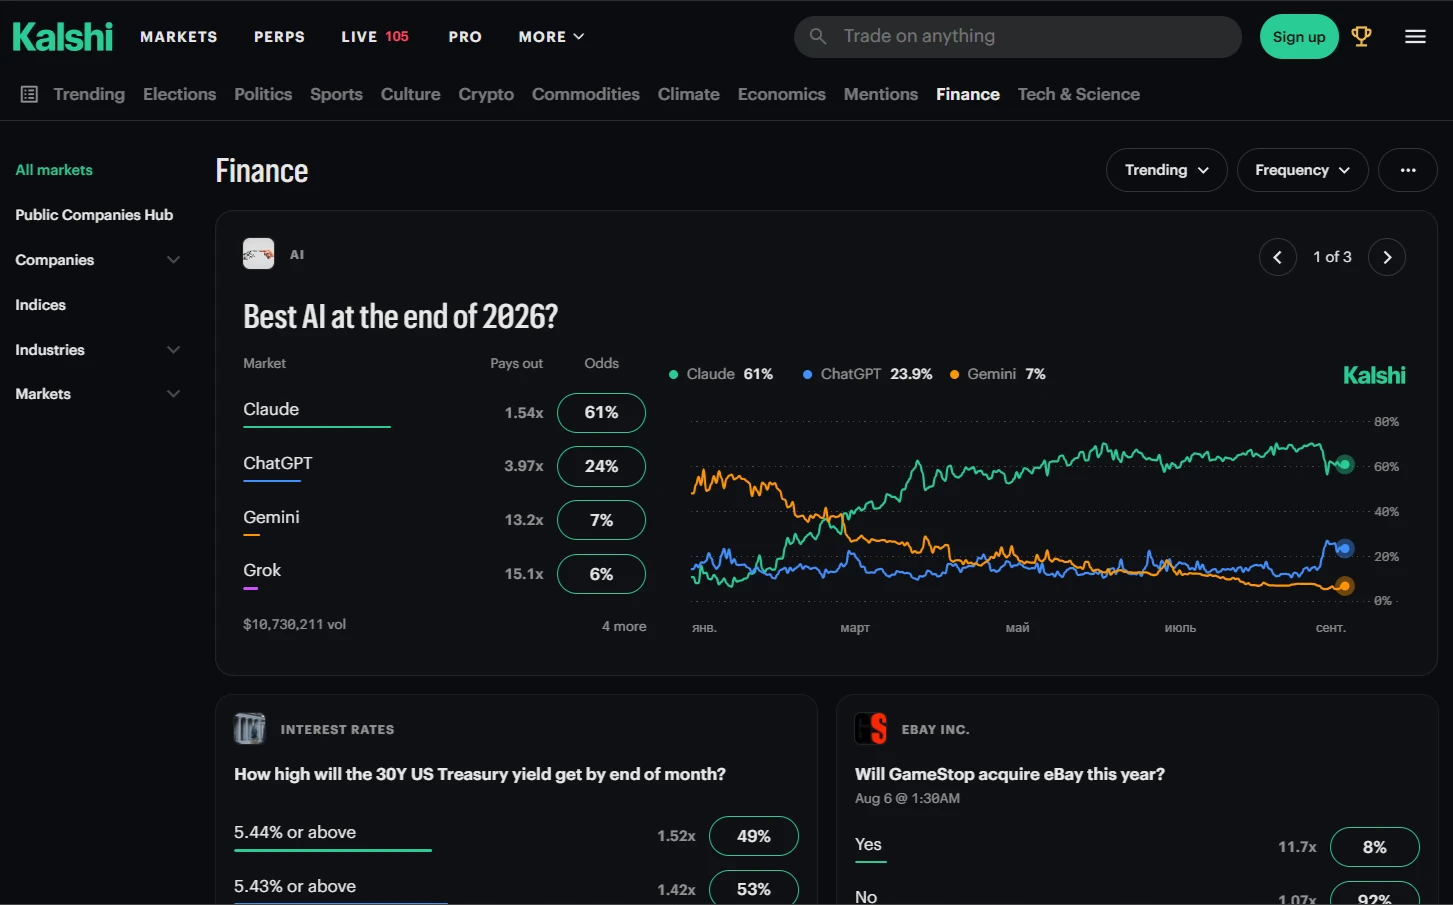Screen dimensions: 1453x905
Task: Switch to the Elections category tab
Action: pos(179,94)
